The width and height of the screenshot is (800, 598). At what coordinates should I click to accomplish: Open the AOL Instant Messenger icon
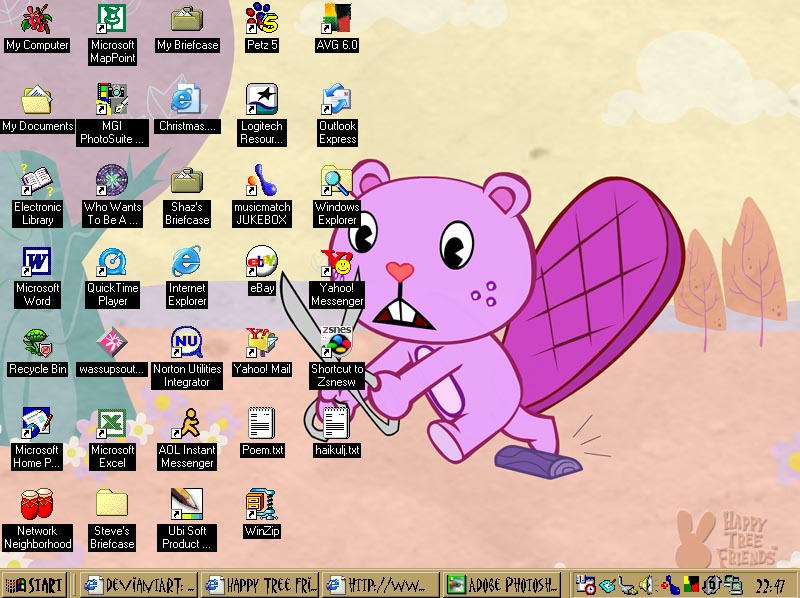coord(187,423)
